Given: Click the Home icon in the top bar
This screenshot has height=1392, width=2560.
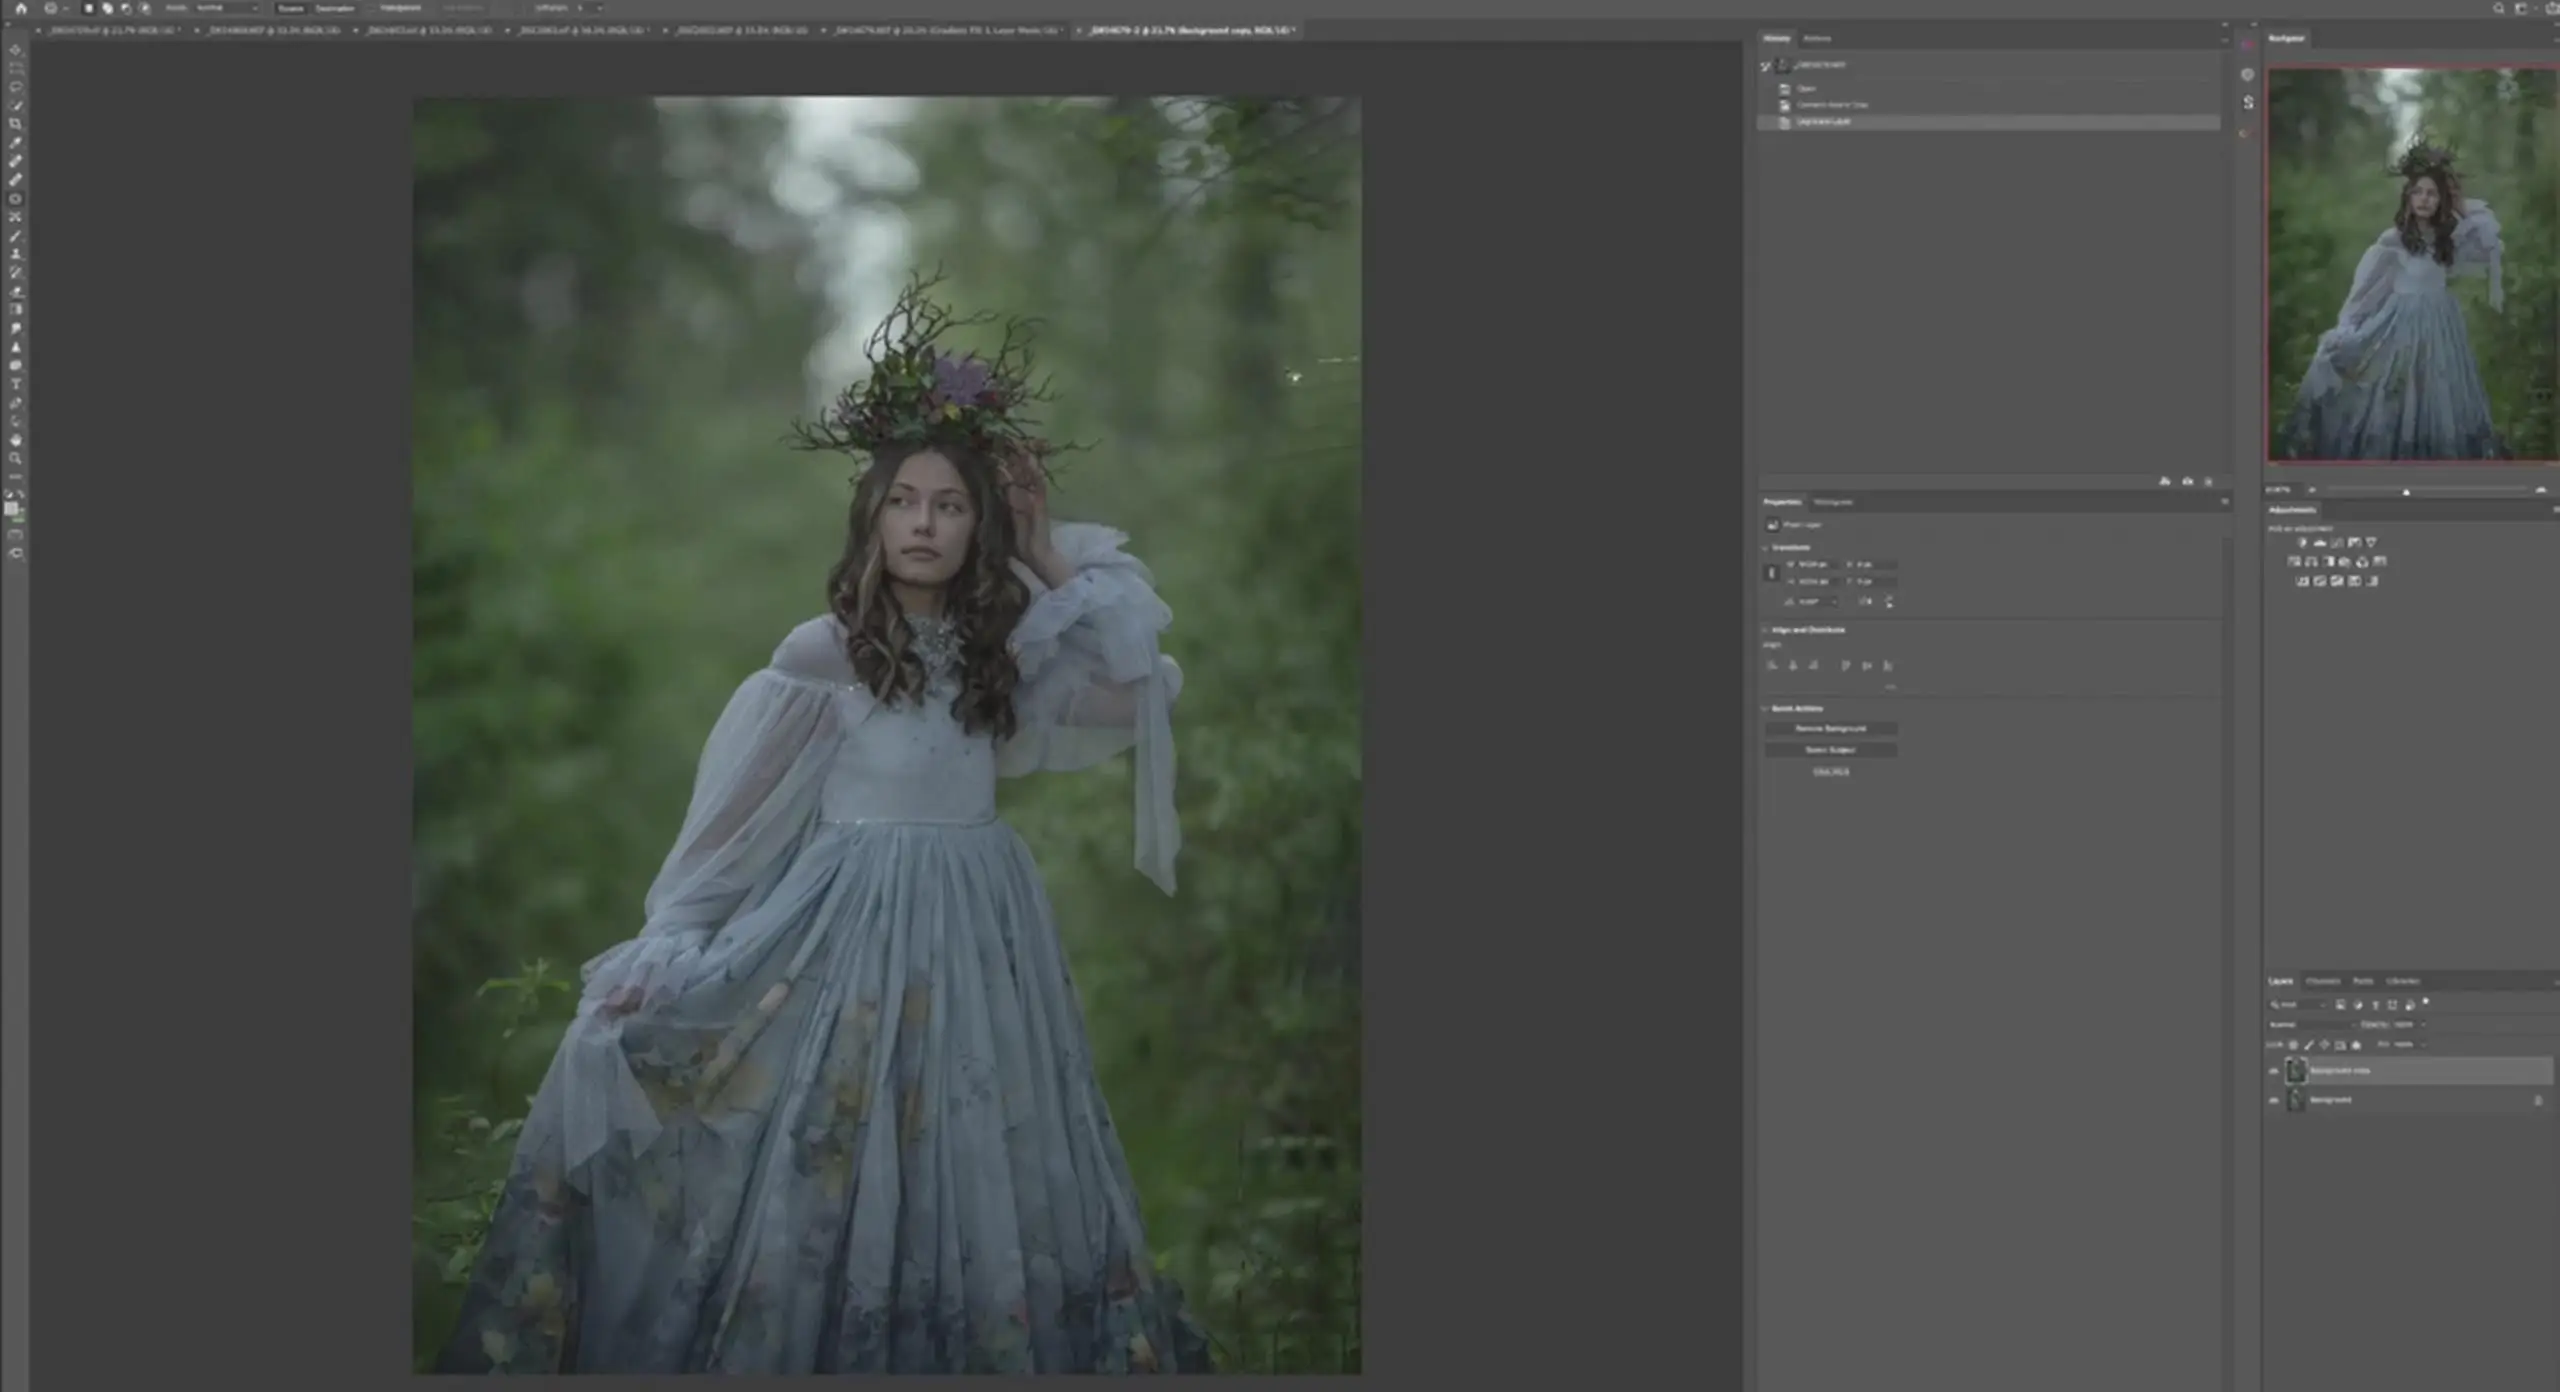Looking at the screenshot, I should 21,8.
